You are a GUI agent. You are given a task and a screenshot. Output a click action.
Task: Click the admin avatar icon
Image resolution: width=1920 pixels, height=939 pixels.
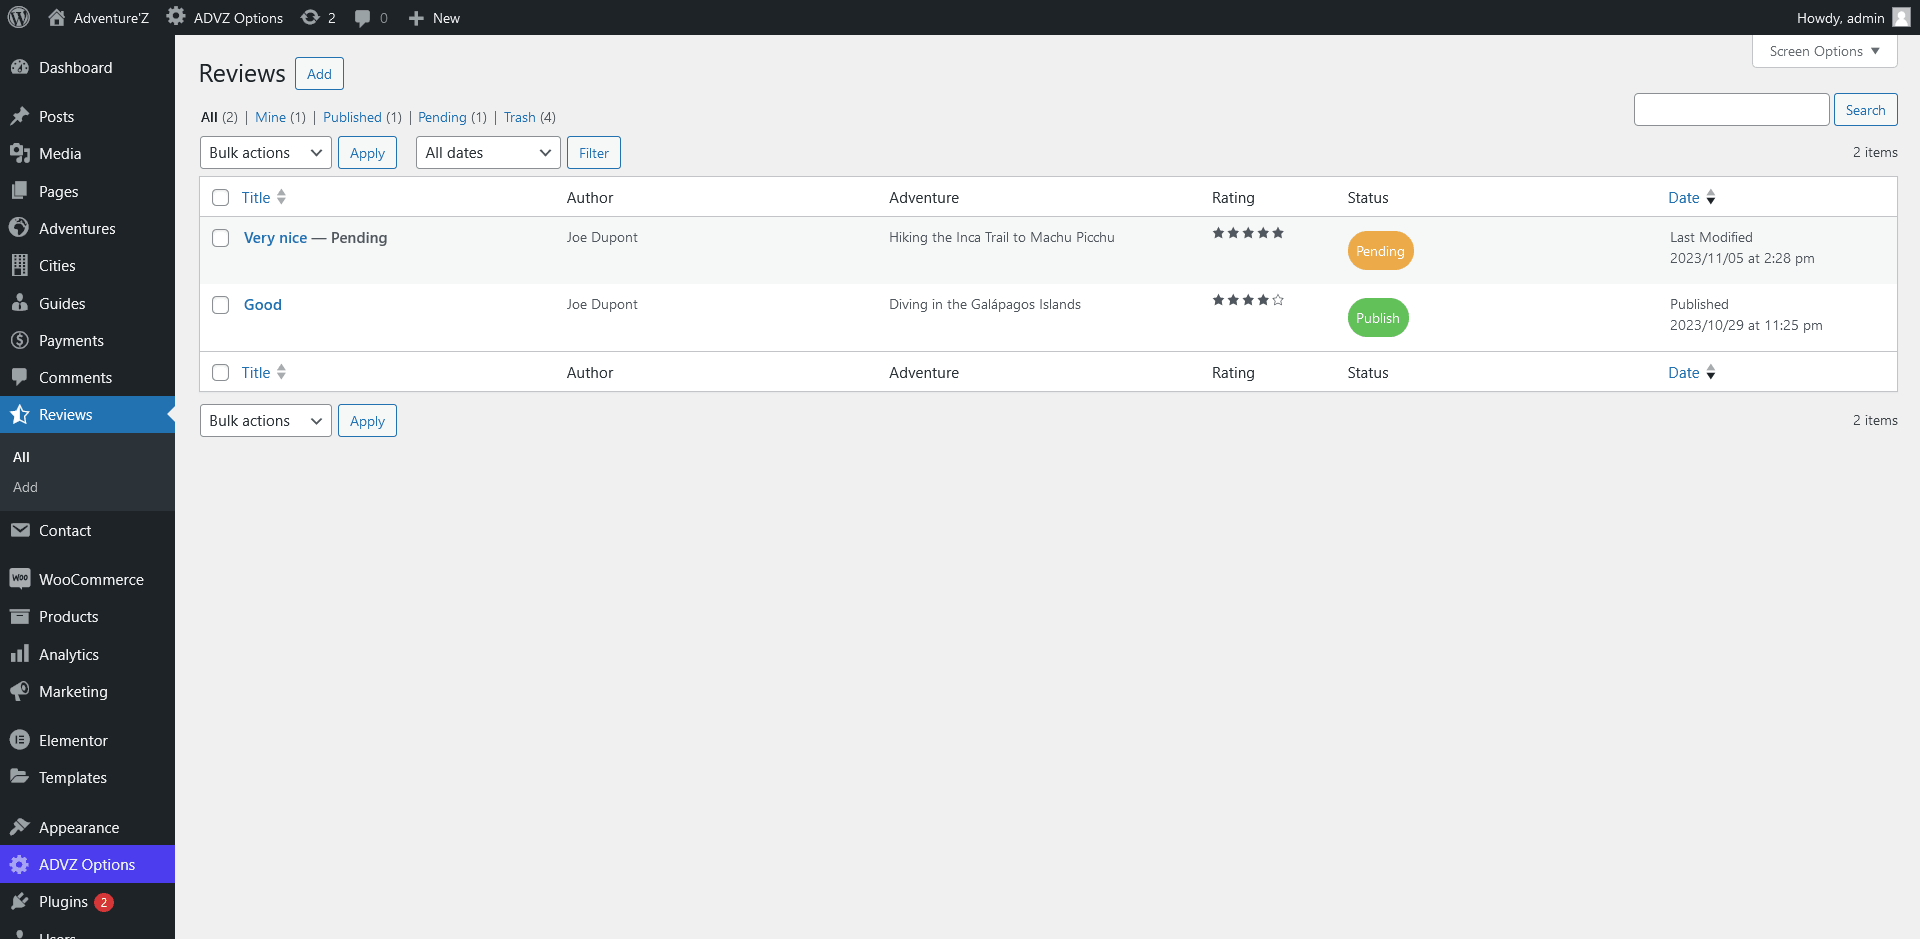1901,17
